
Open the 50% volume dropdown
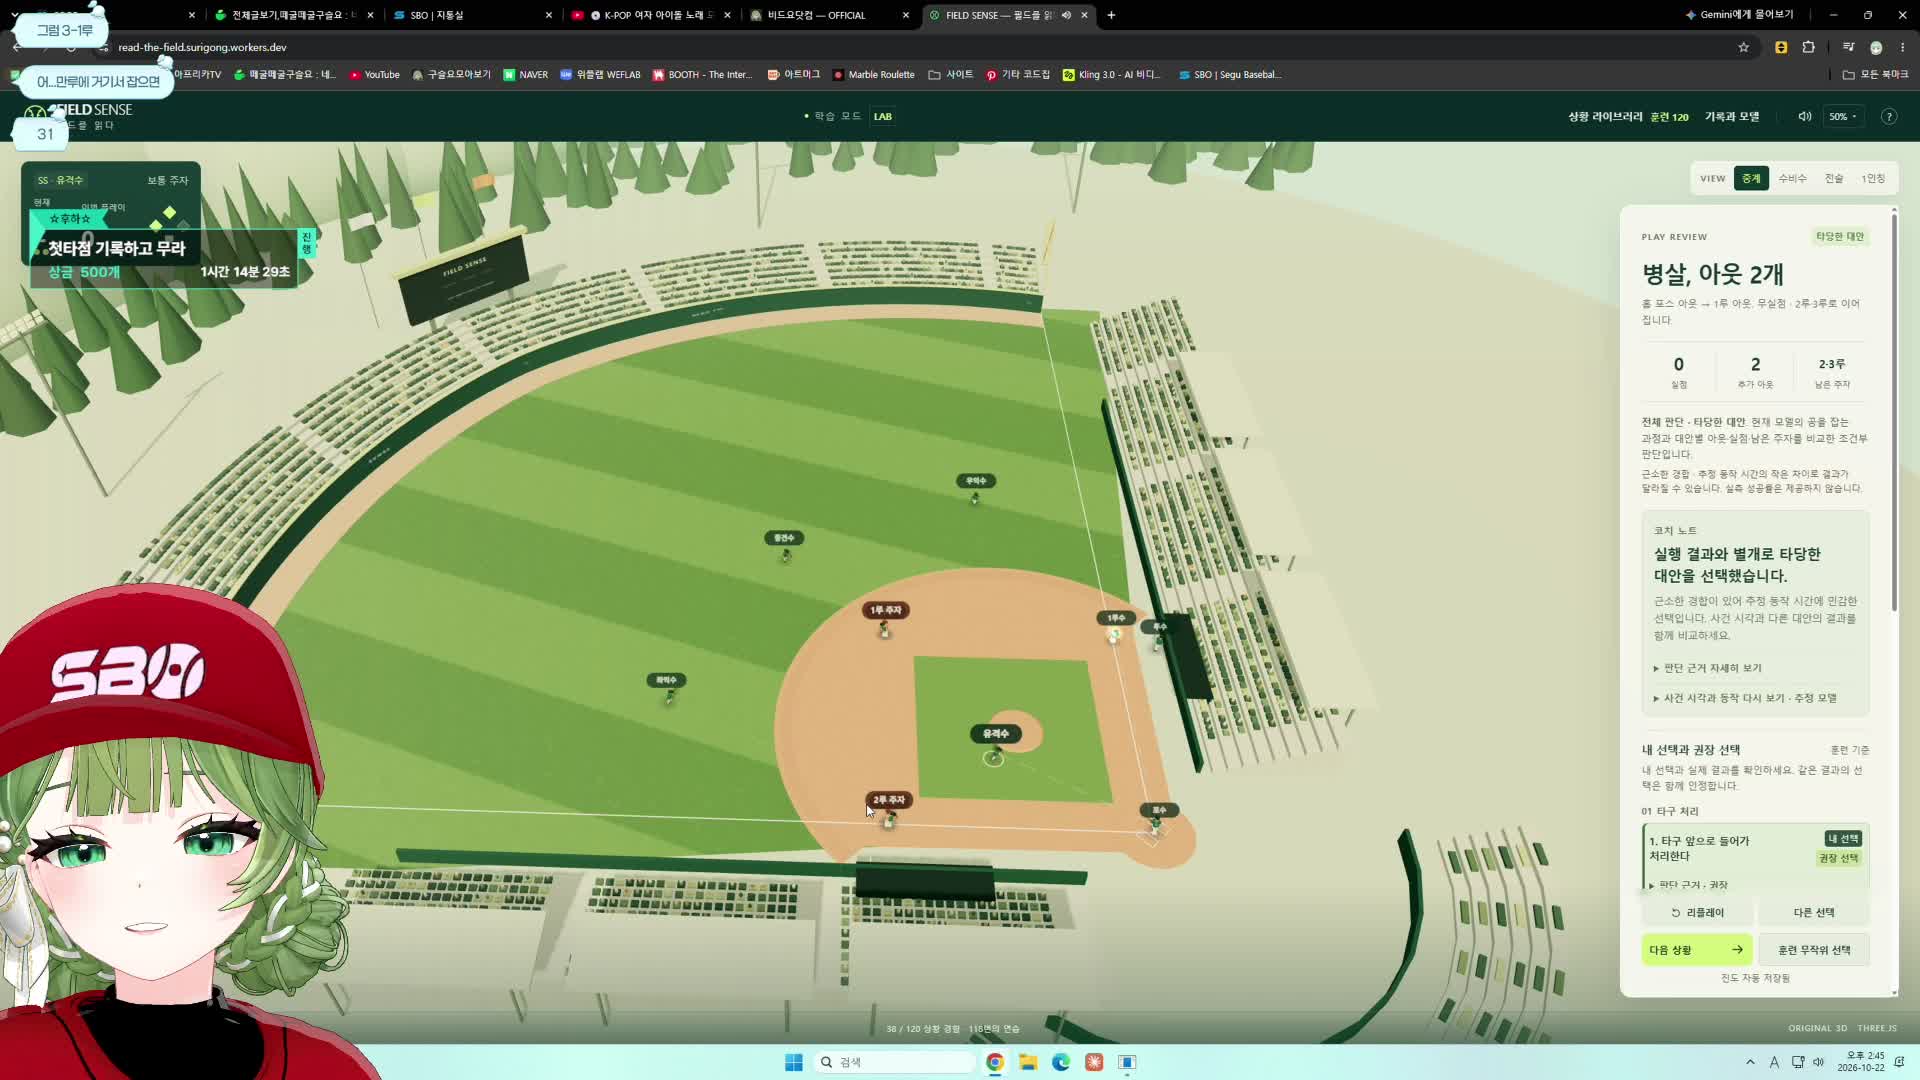tap(1843, 116)
